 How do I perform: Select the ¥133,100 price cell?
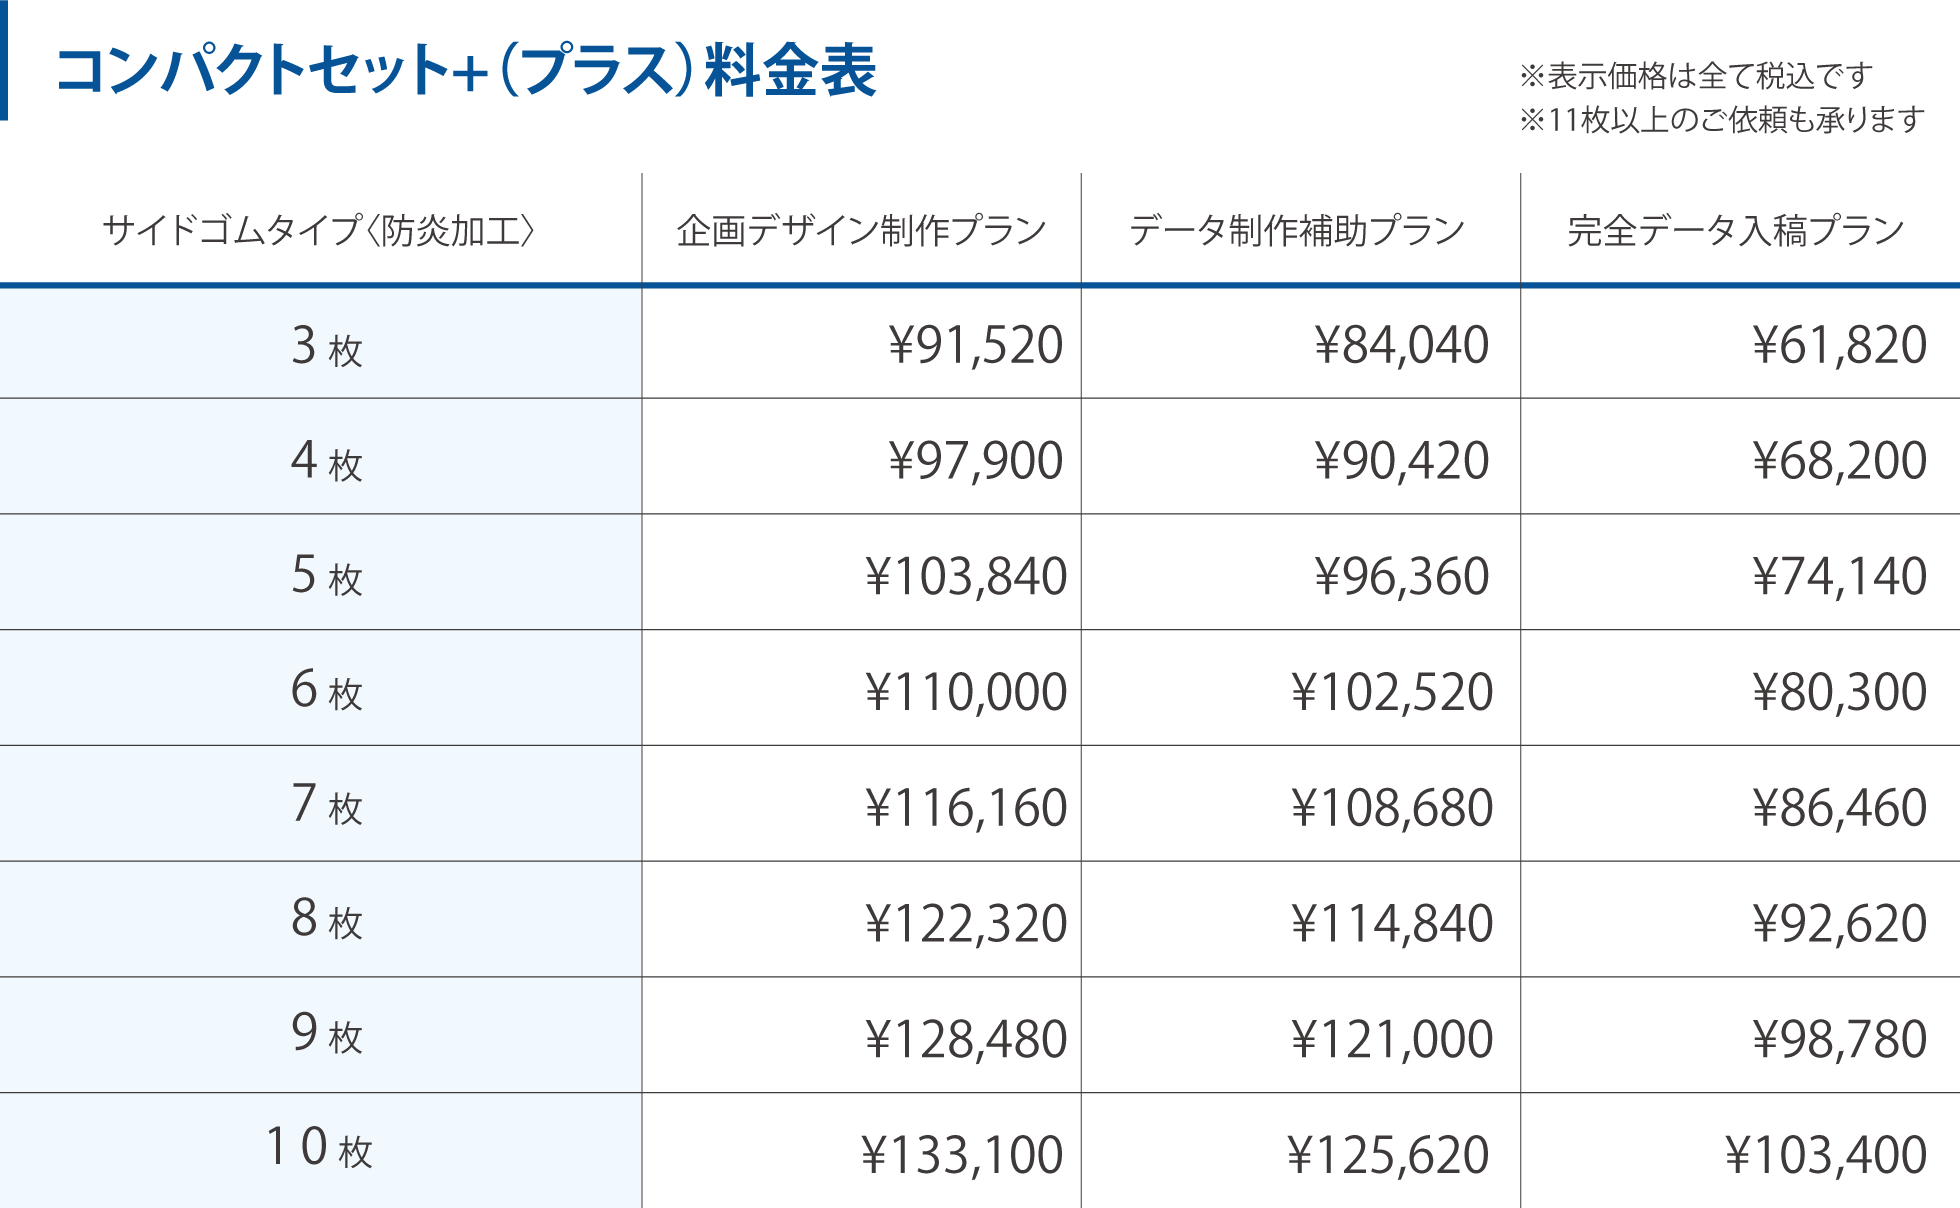[962, 1155]
